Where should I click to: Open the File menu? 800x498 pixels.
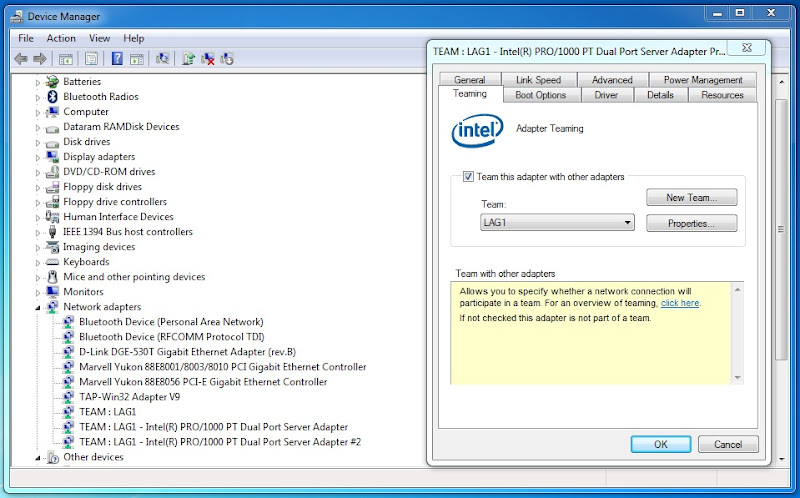[x=26, y=38]
